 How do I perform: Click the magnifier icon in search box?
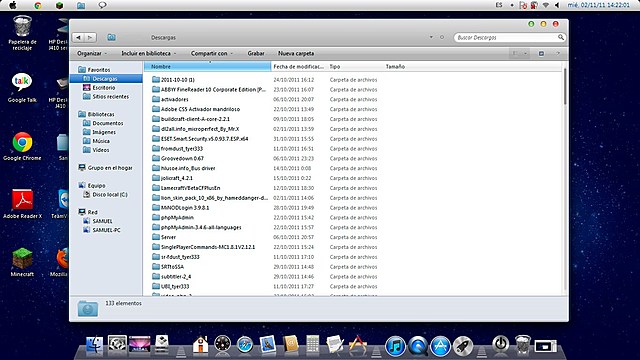tap(561, 37)
